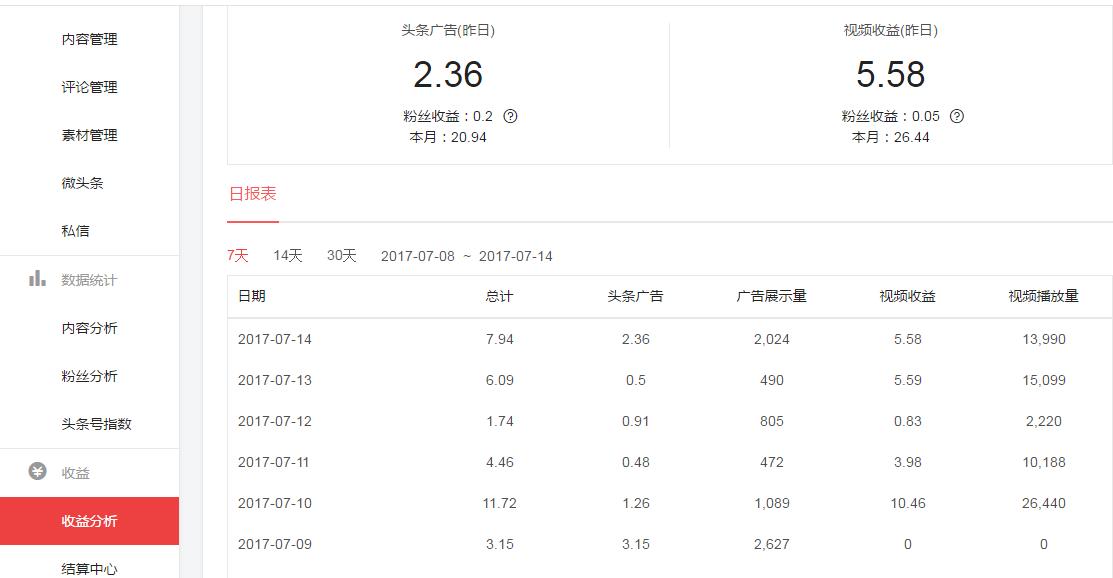Image resolution: width=1113 pixels, height=578 pixels.
Task: Open the 结算中心 settlement center
Action: (90, 568)
